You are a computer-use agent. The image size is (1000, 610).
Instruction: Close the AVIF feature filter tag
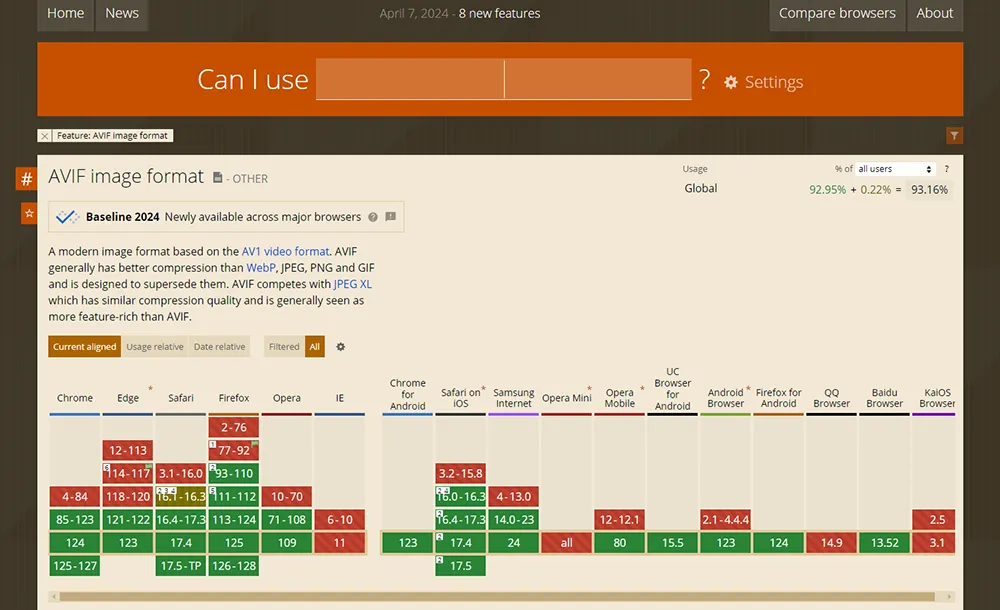click(x=44, y=136)
